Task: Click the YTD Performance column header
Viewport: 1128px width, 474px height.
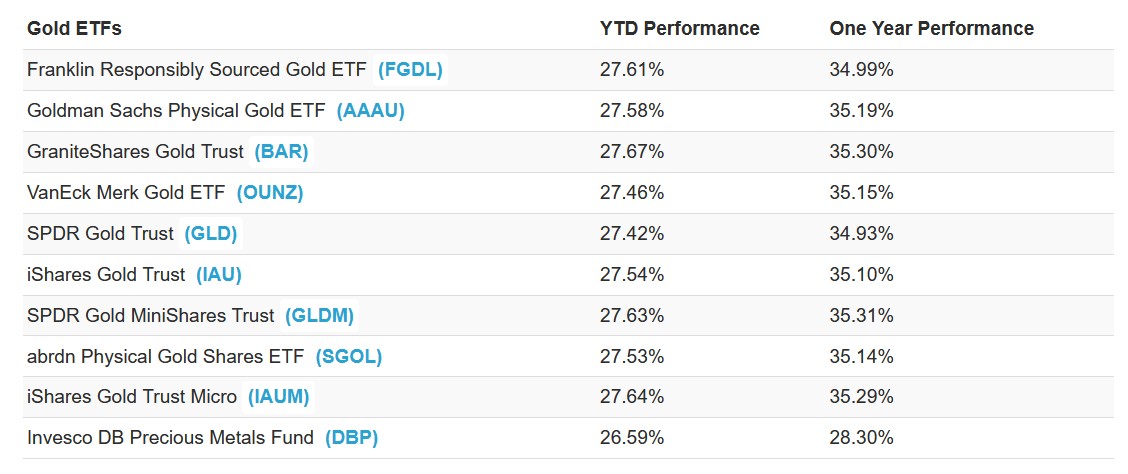Action: pyautogui.click(x=677, y=28)
